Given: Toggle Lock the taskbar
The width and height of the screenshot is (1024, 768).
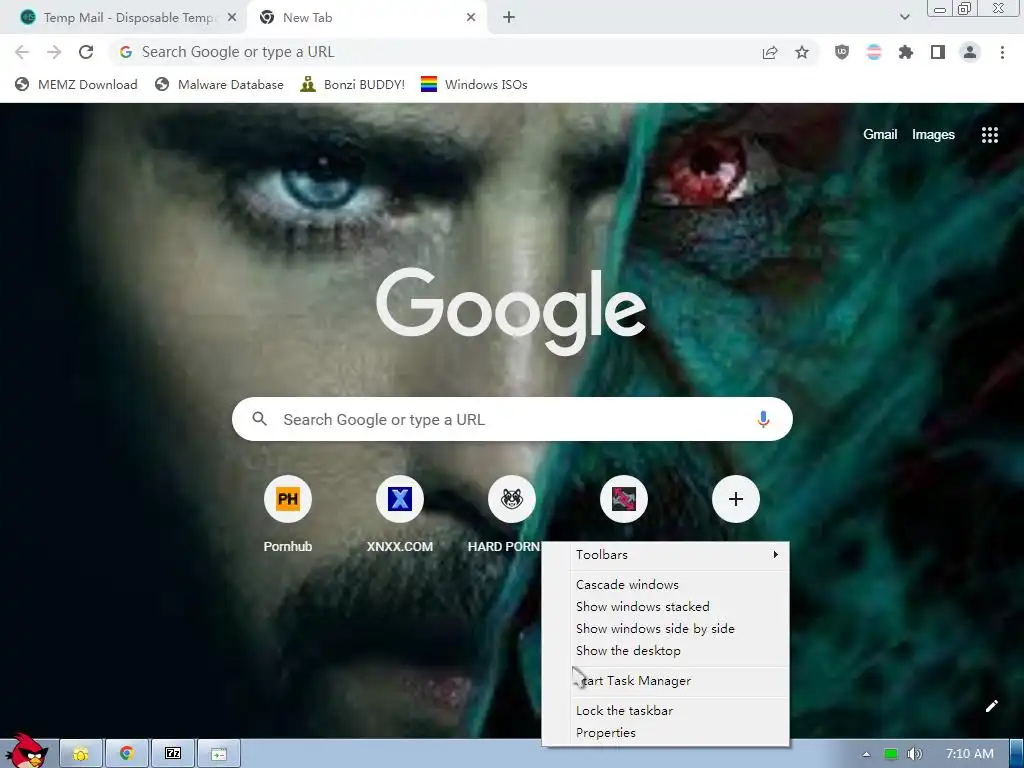Looking at the screenshot, I should point(665,711).
